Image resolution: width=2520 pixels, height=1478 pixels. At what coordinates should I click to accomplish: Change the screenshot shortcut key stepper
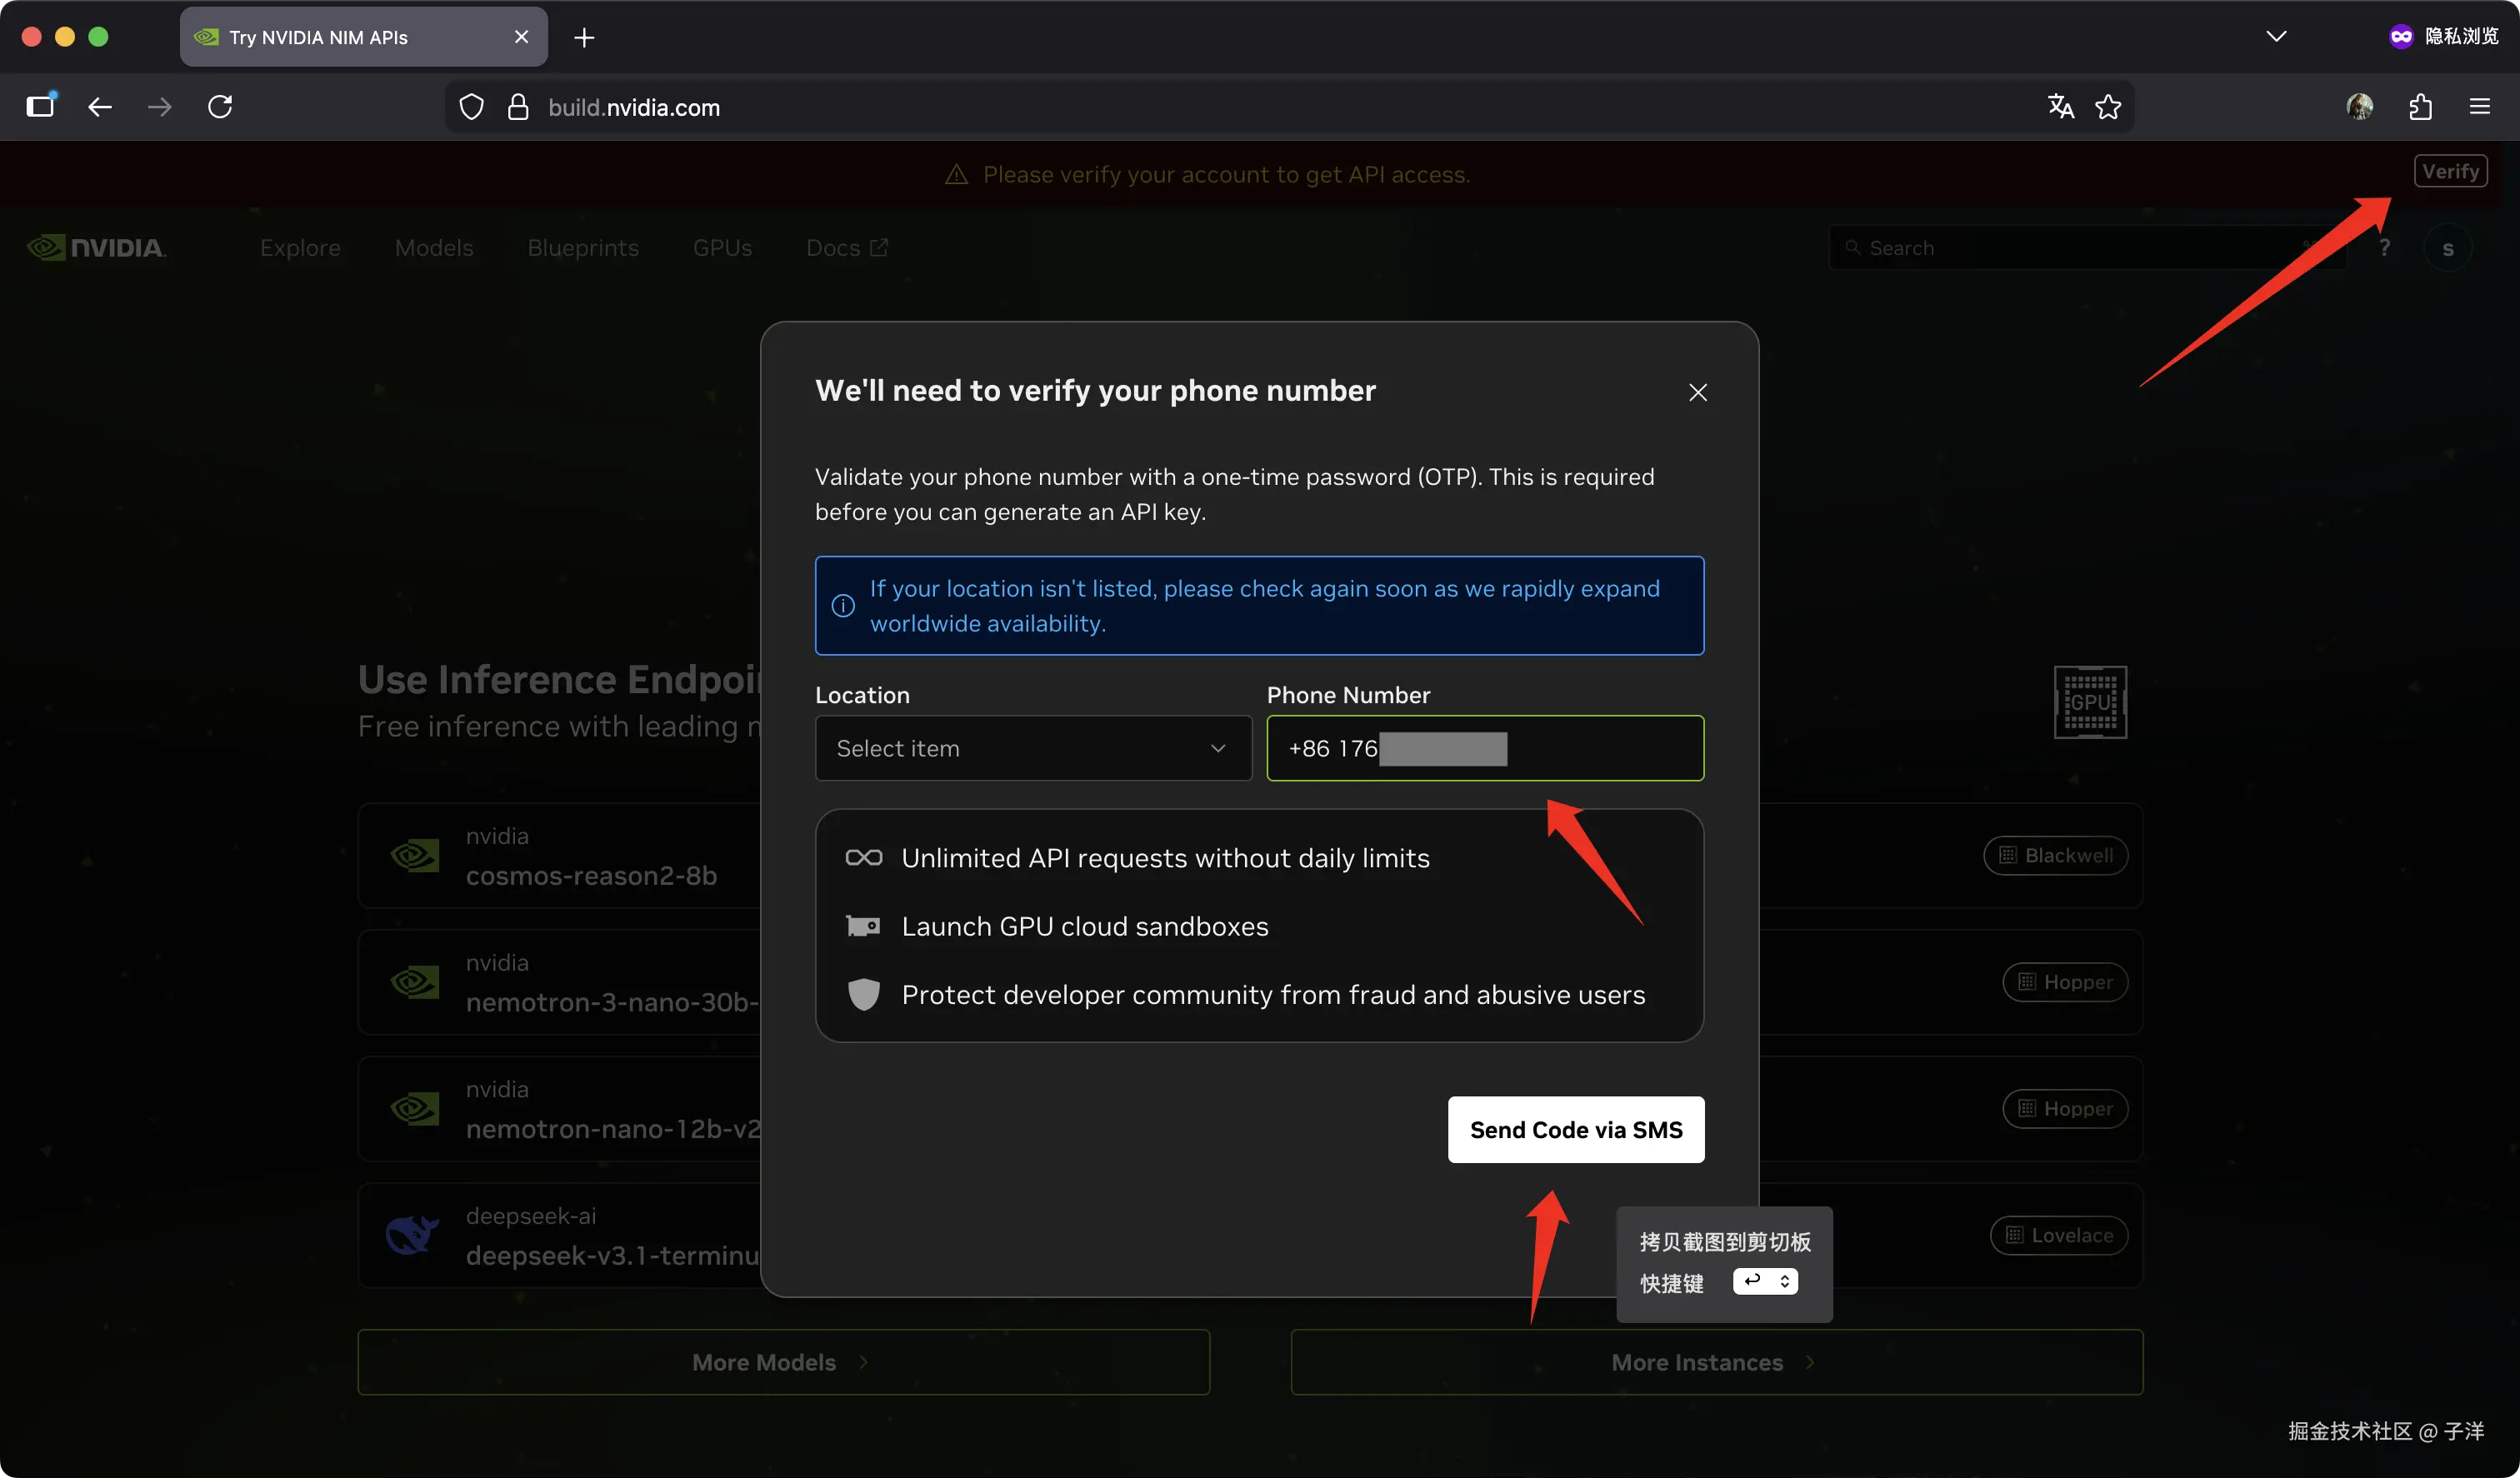click(1784, 1281)
